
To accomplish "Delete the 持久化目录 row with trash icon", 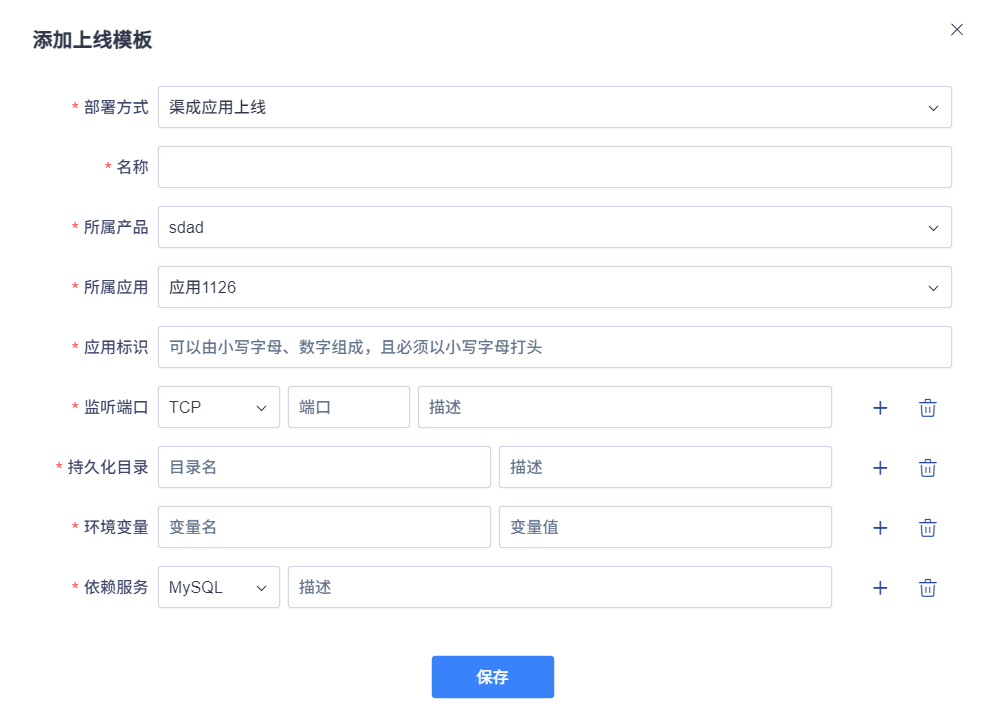I will coord(928,468).
